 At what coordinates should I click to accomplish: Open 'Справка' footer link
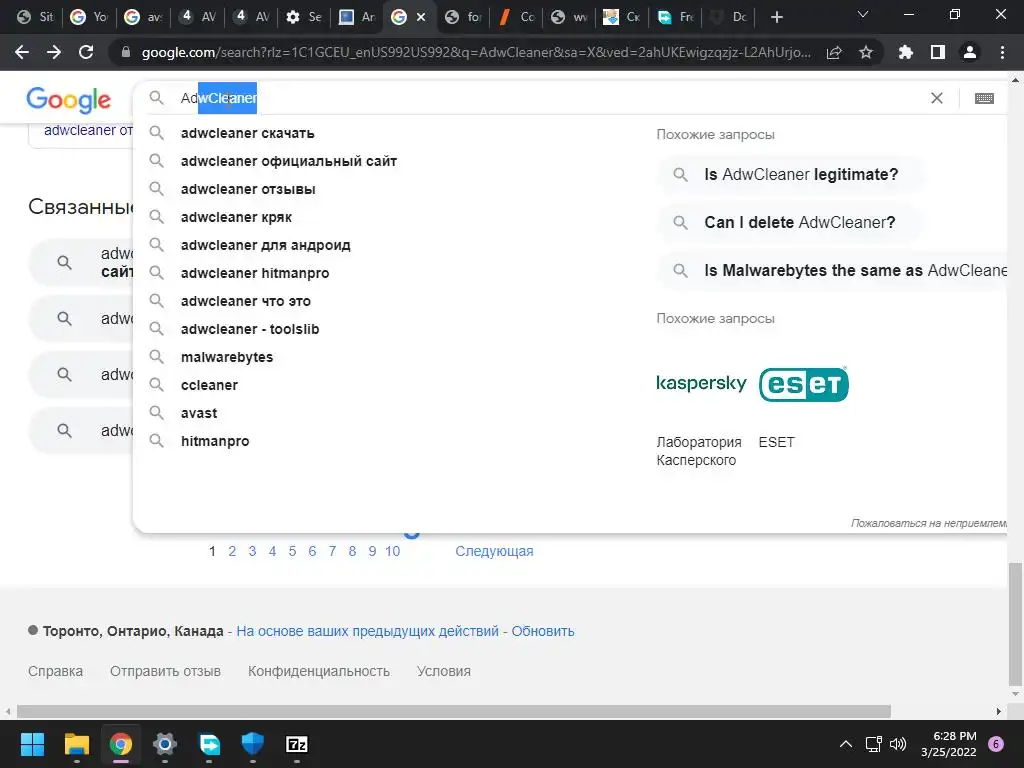click(56, 671)
